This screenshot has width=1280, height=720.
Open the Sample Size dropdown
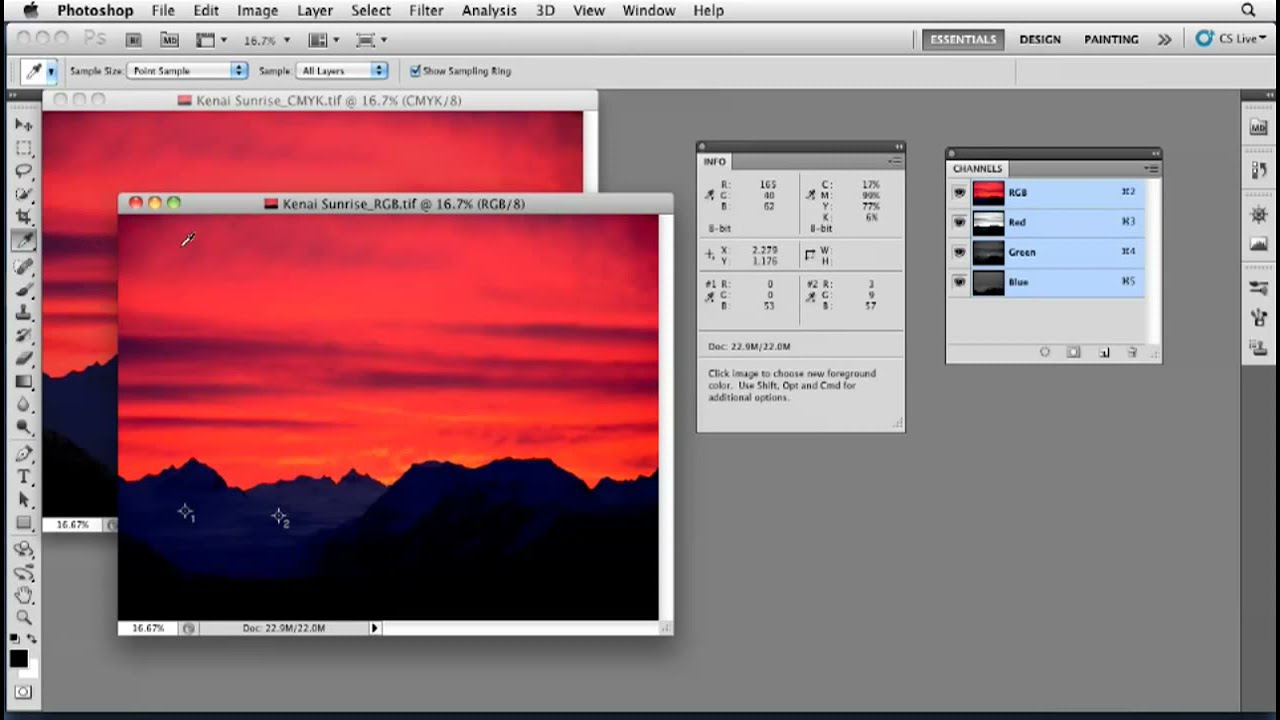click(187, 71)
